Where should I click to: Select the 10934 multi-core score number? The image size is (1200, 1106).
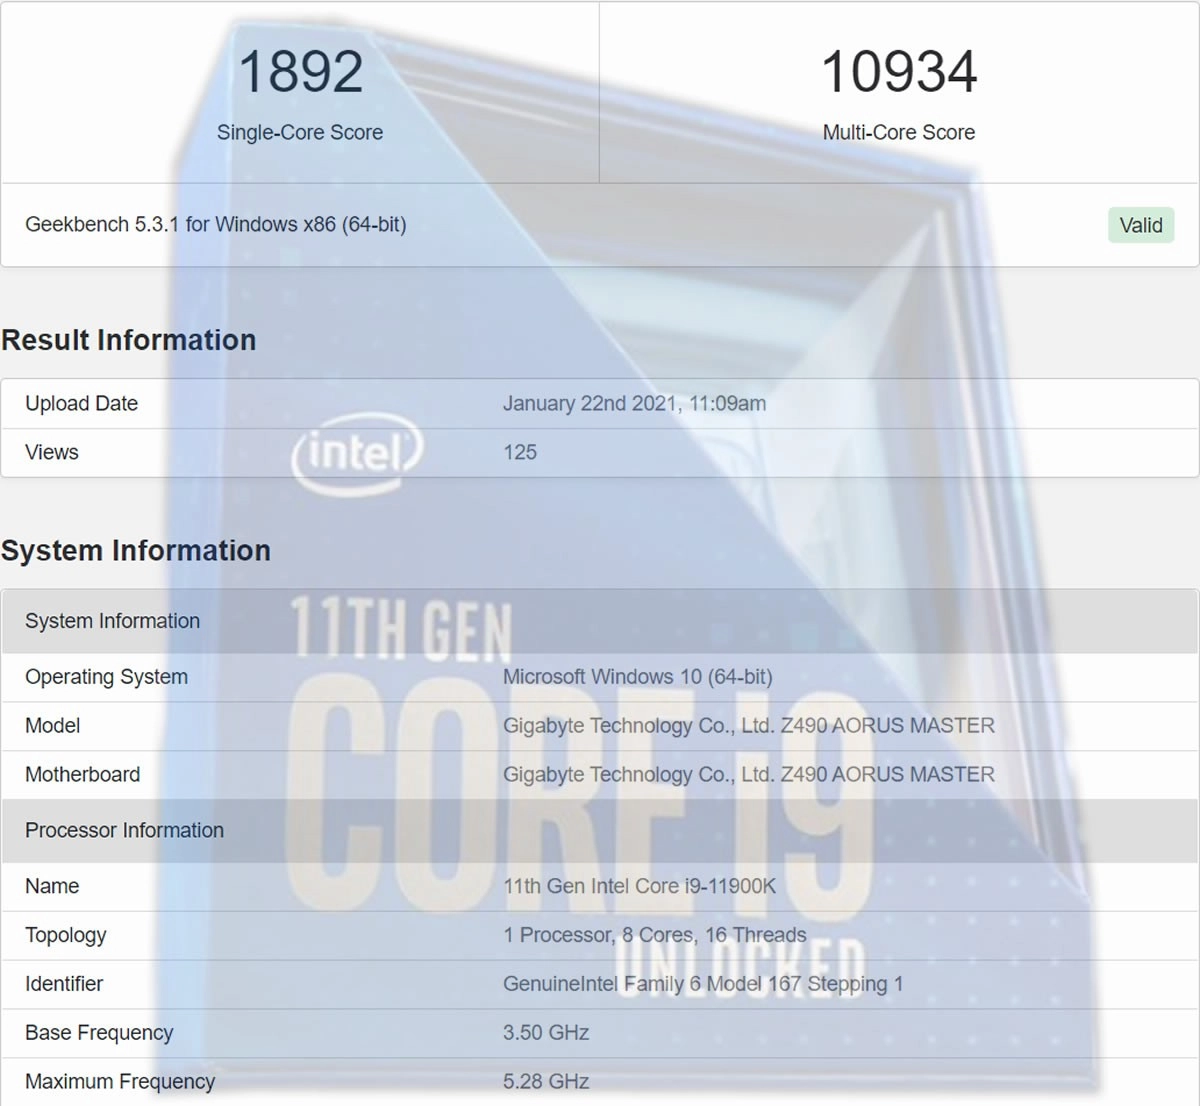point(898,72)
